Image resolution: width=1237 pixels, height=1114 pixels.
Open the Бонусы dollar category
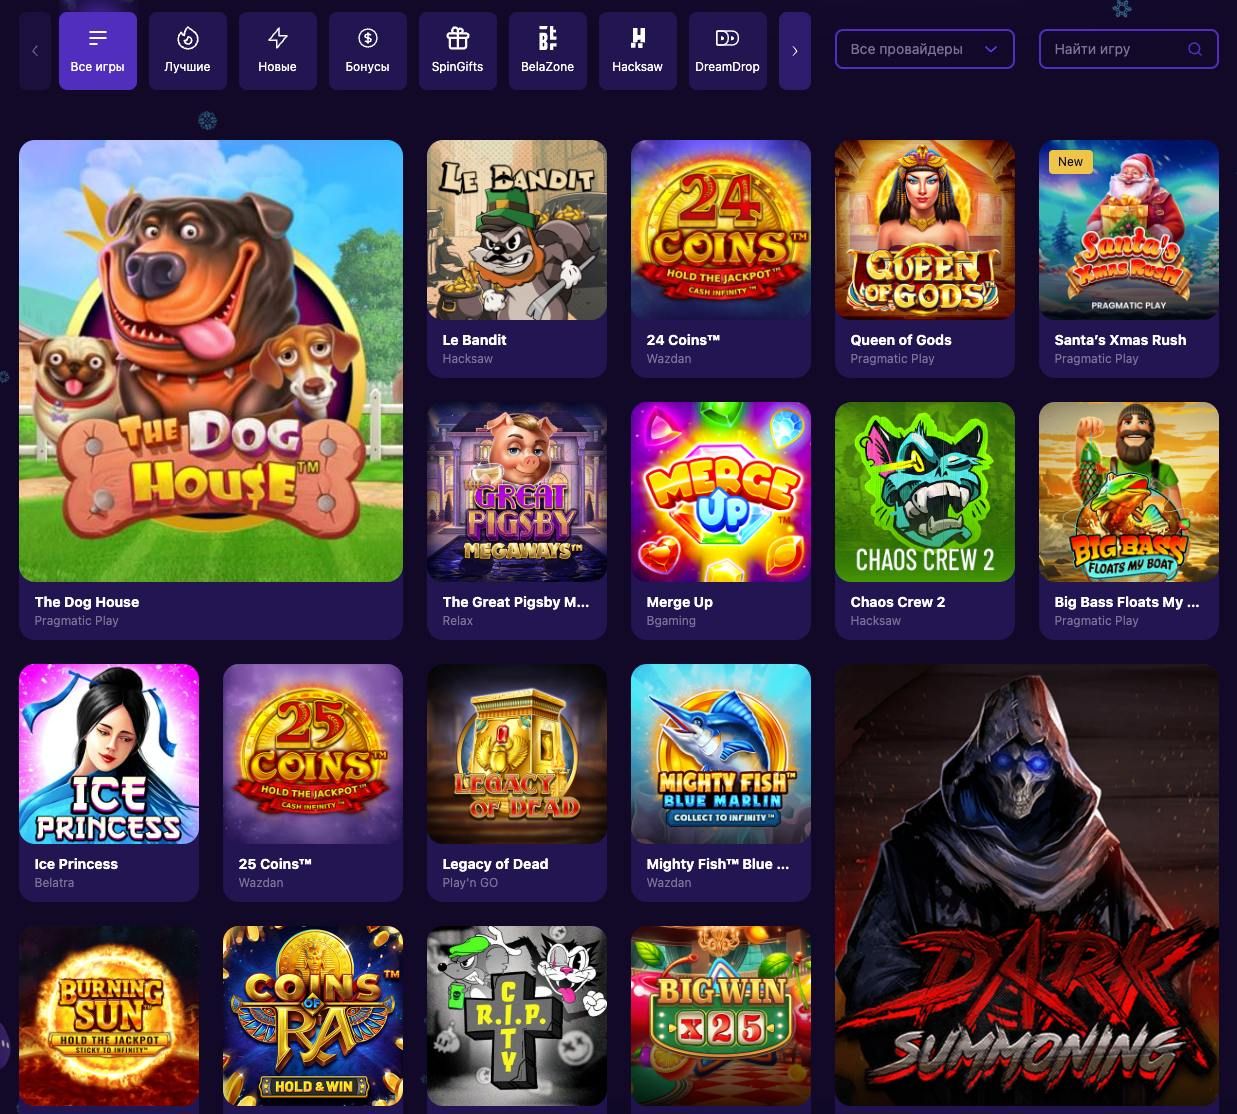pos(368,51)
